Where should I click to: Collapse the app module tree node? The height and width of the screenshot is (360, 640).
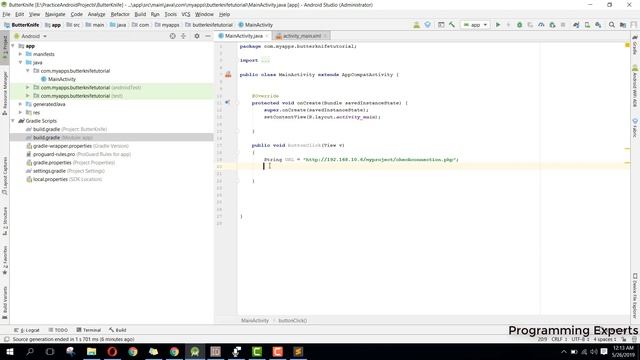pyautogui.click(x=13, y=46)
